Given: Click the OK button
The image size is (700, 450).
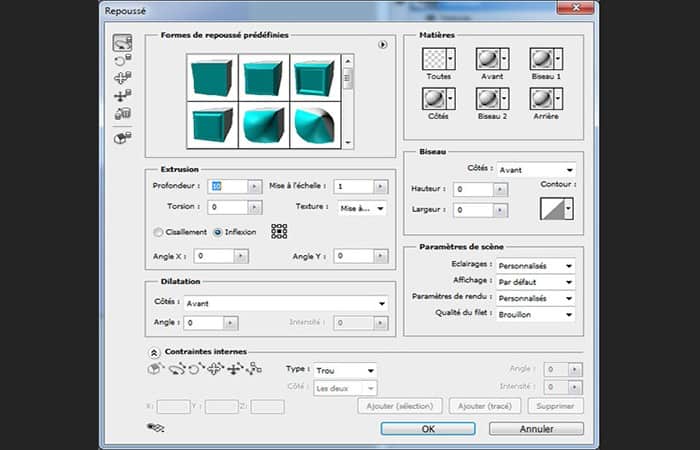Looking at the screenshot, I should click(427, 428).
